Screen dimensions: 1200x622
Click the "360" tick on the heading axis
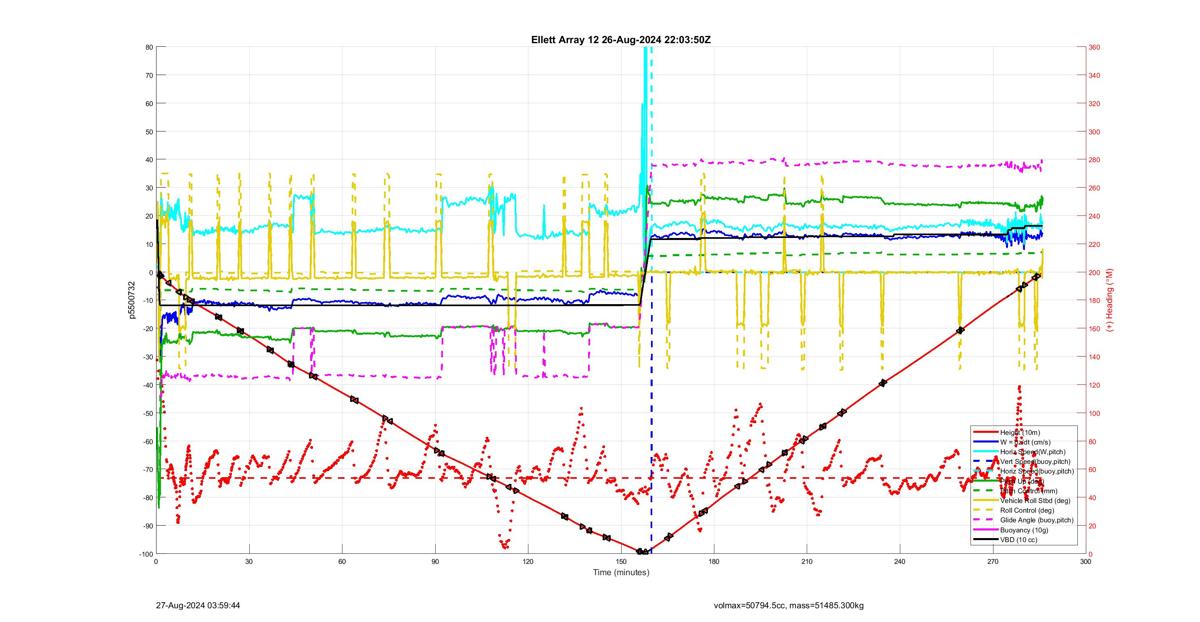pyautogui.click(x=1095, y=47)
